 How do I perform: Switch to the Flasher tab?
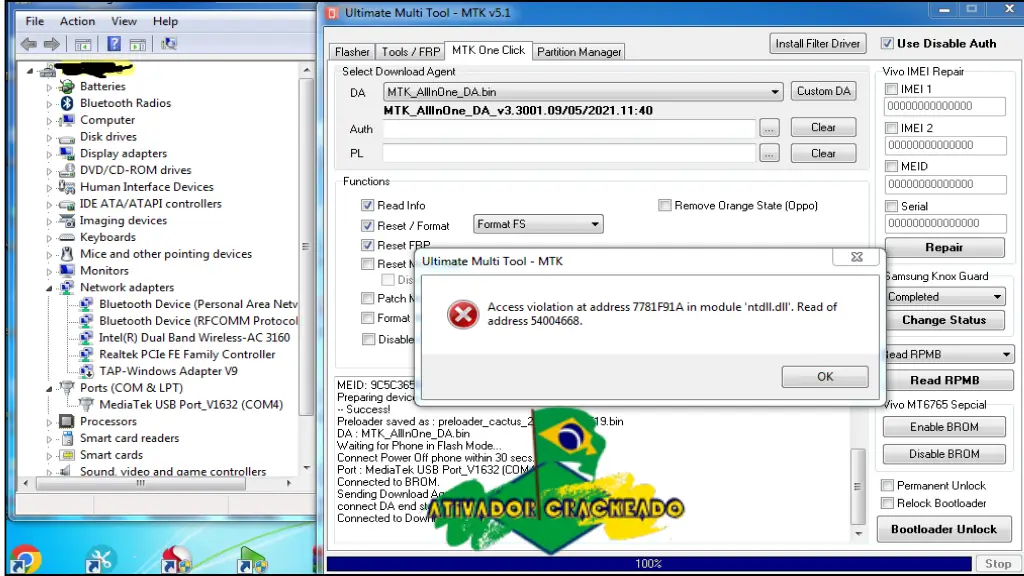[352, 52]
